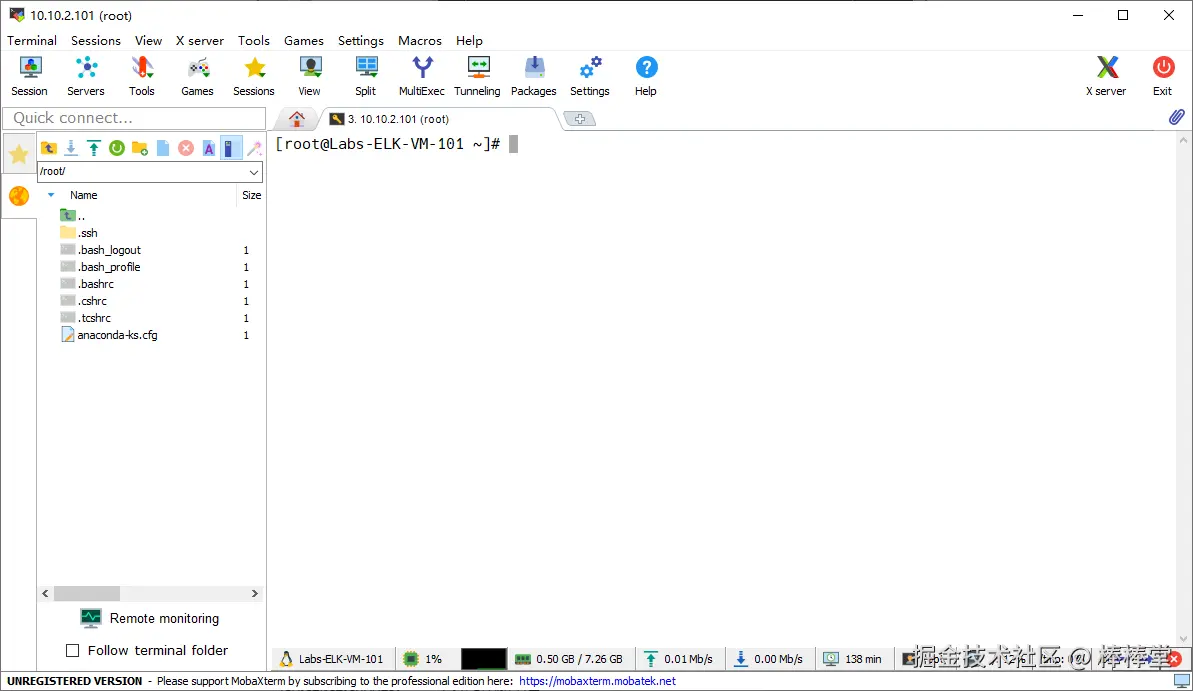This screenshot has width=1193, height=691.
Task: Click green refresh icon in file browser
Action: tap(116, 148)
